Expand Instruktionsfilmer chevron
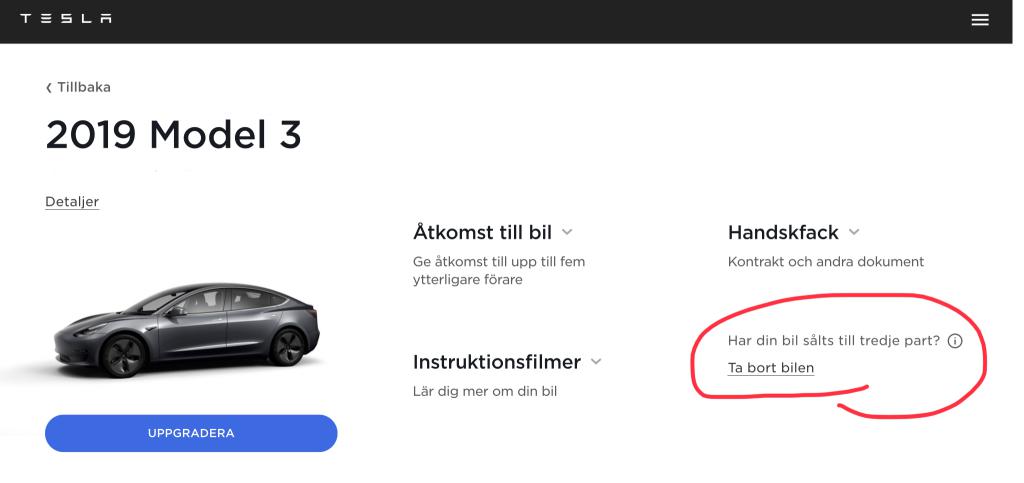The width and height of the screenshot is (1024, 483). (x=596, y=361)
